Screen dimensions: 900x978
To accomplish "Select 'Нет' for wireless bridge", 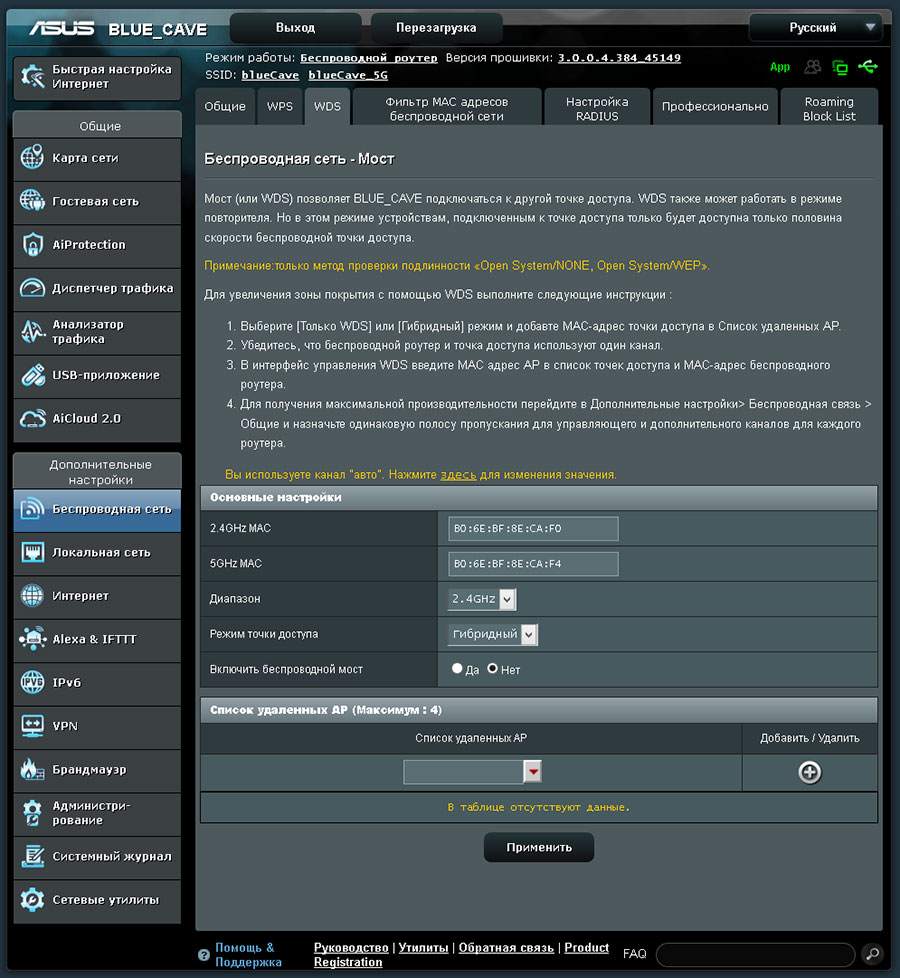I will coord(493,669).
